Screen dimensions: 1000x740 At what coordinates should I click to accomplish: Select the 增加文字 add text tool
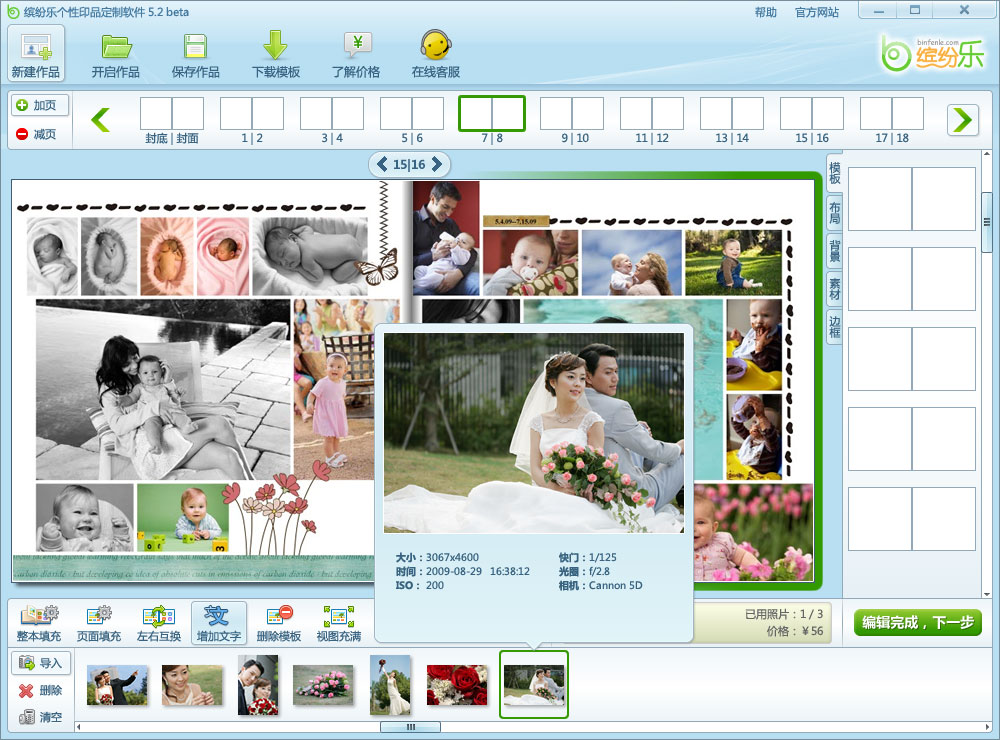coord(218,622)
